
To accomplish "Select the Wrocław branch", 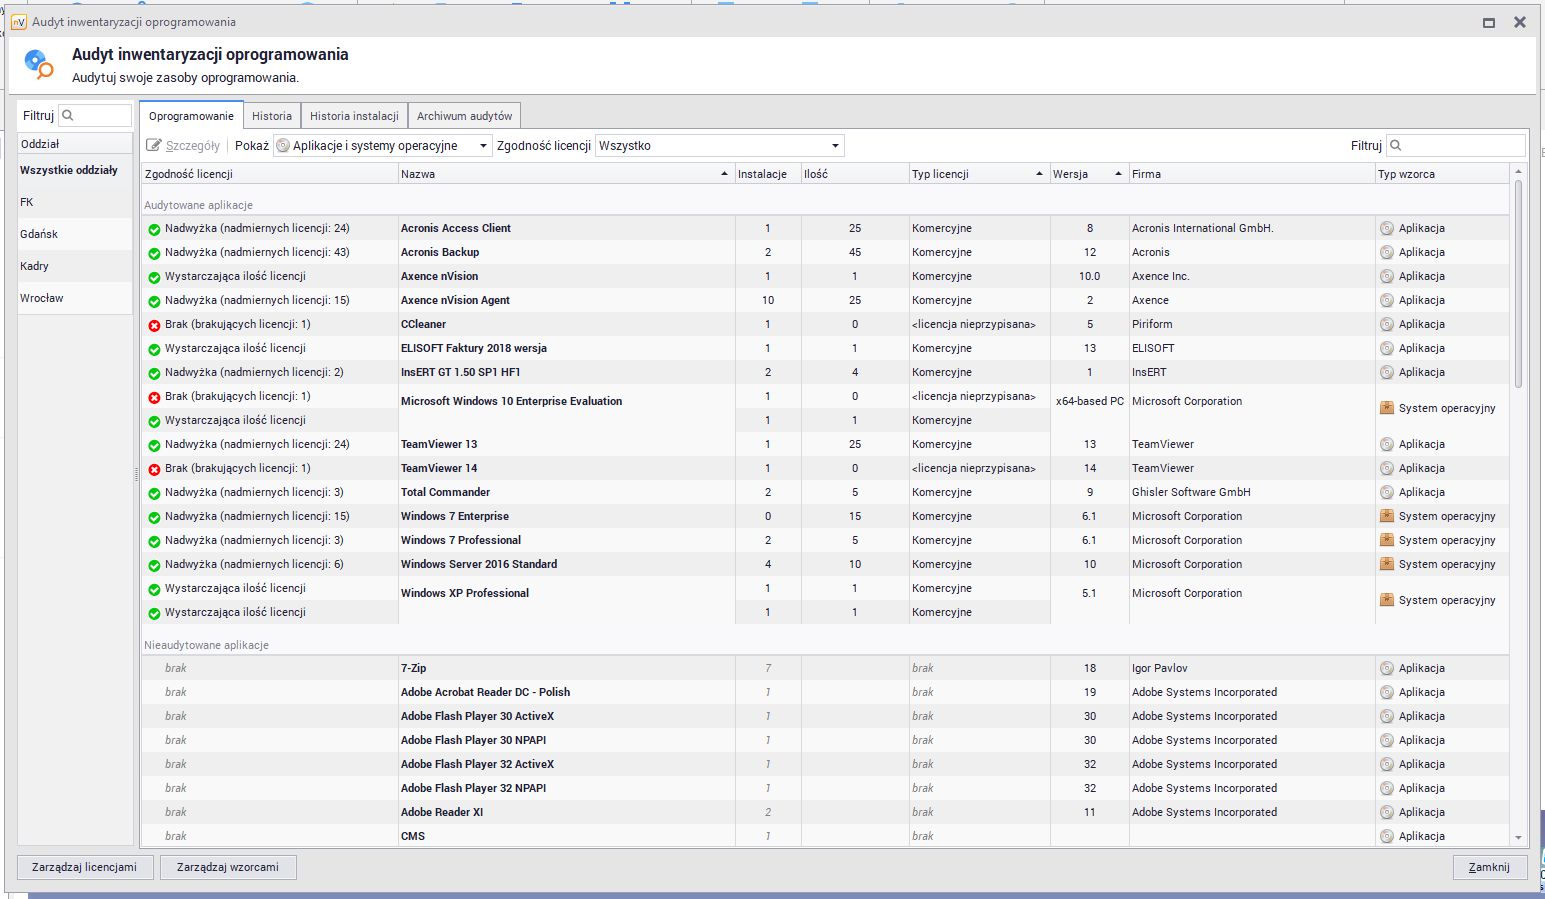I will (x=75, y=298).
